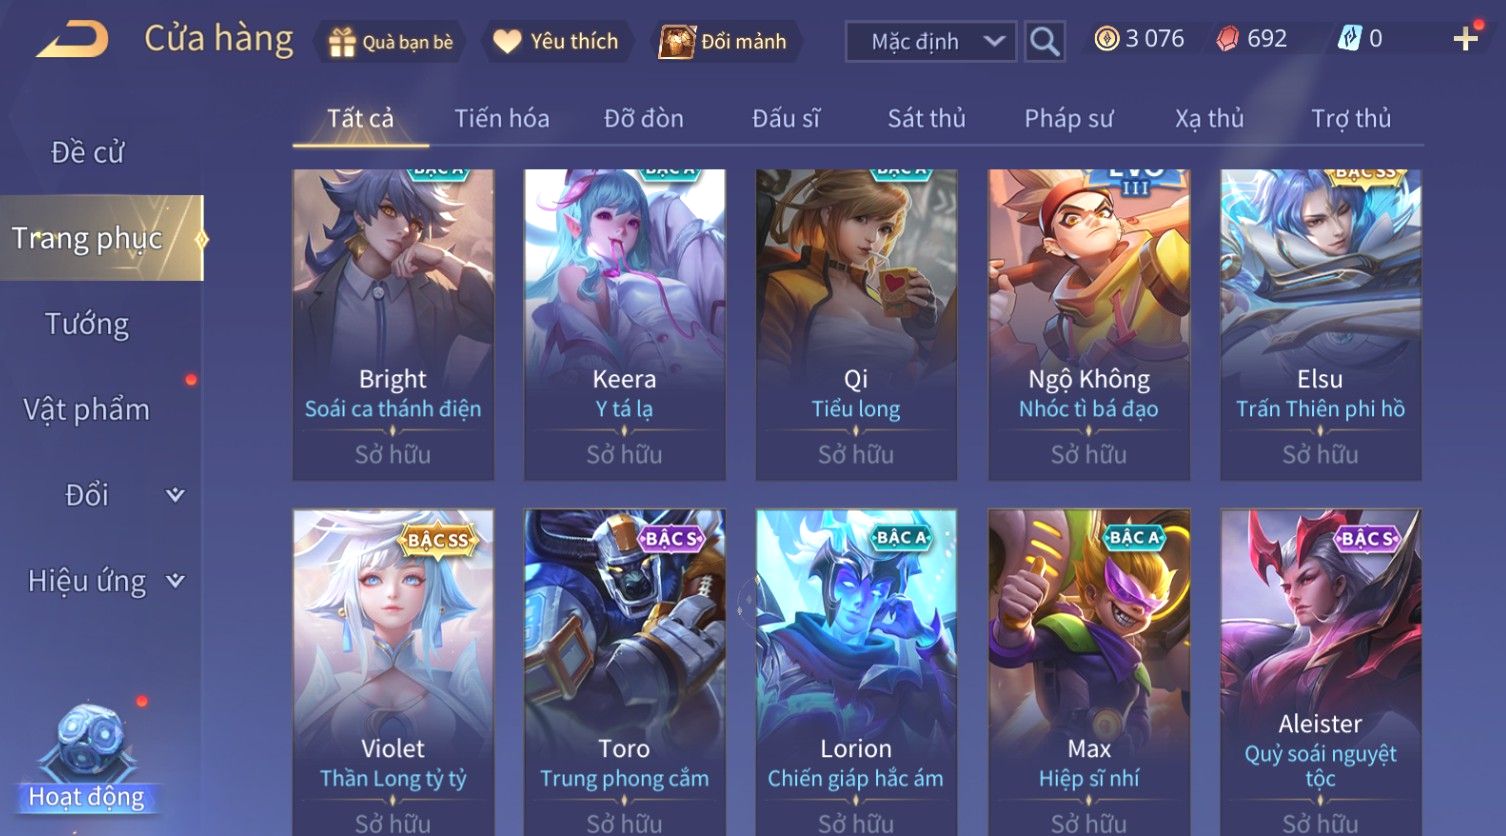This screenshot has height=836, width=1506.
Task: Open Tướng in the sidebar
Action: tap(87, 324)
